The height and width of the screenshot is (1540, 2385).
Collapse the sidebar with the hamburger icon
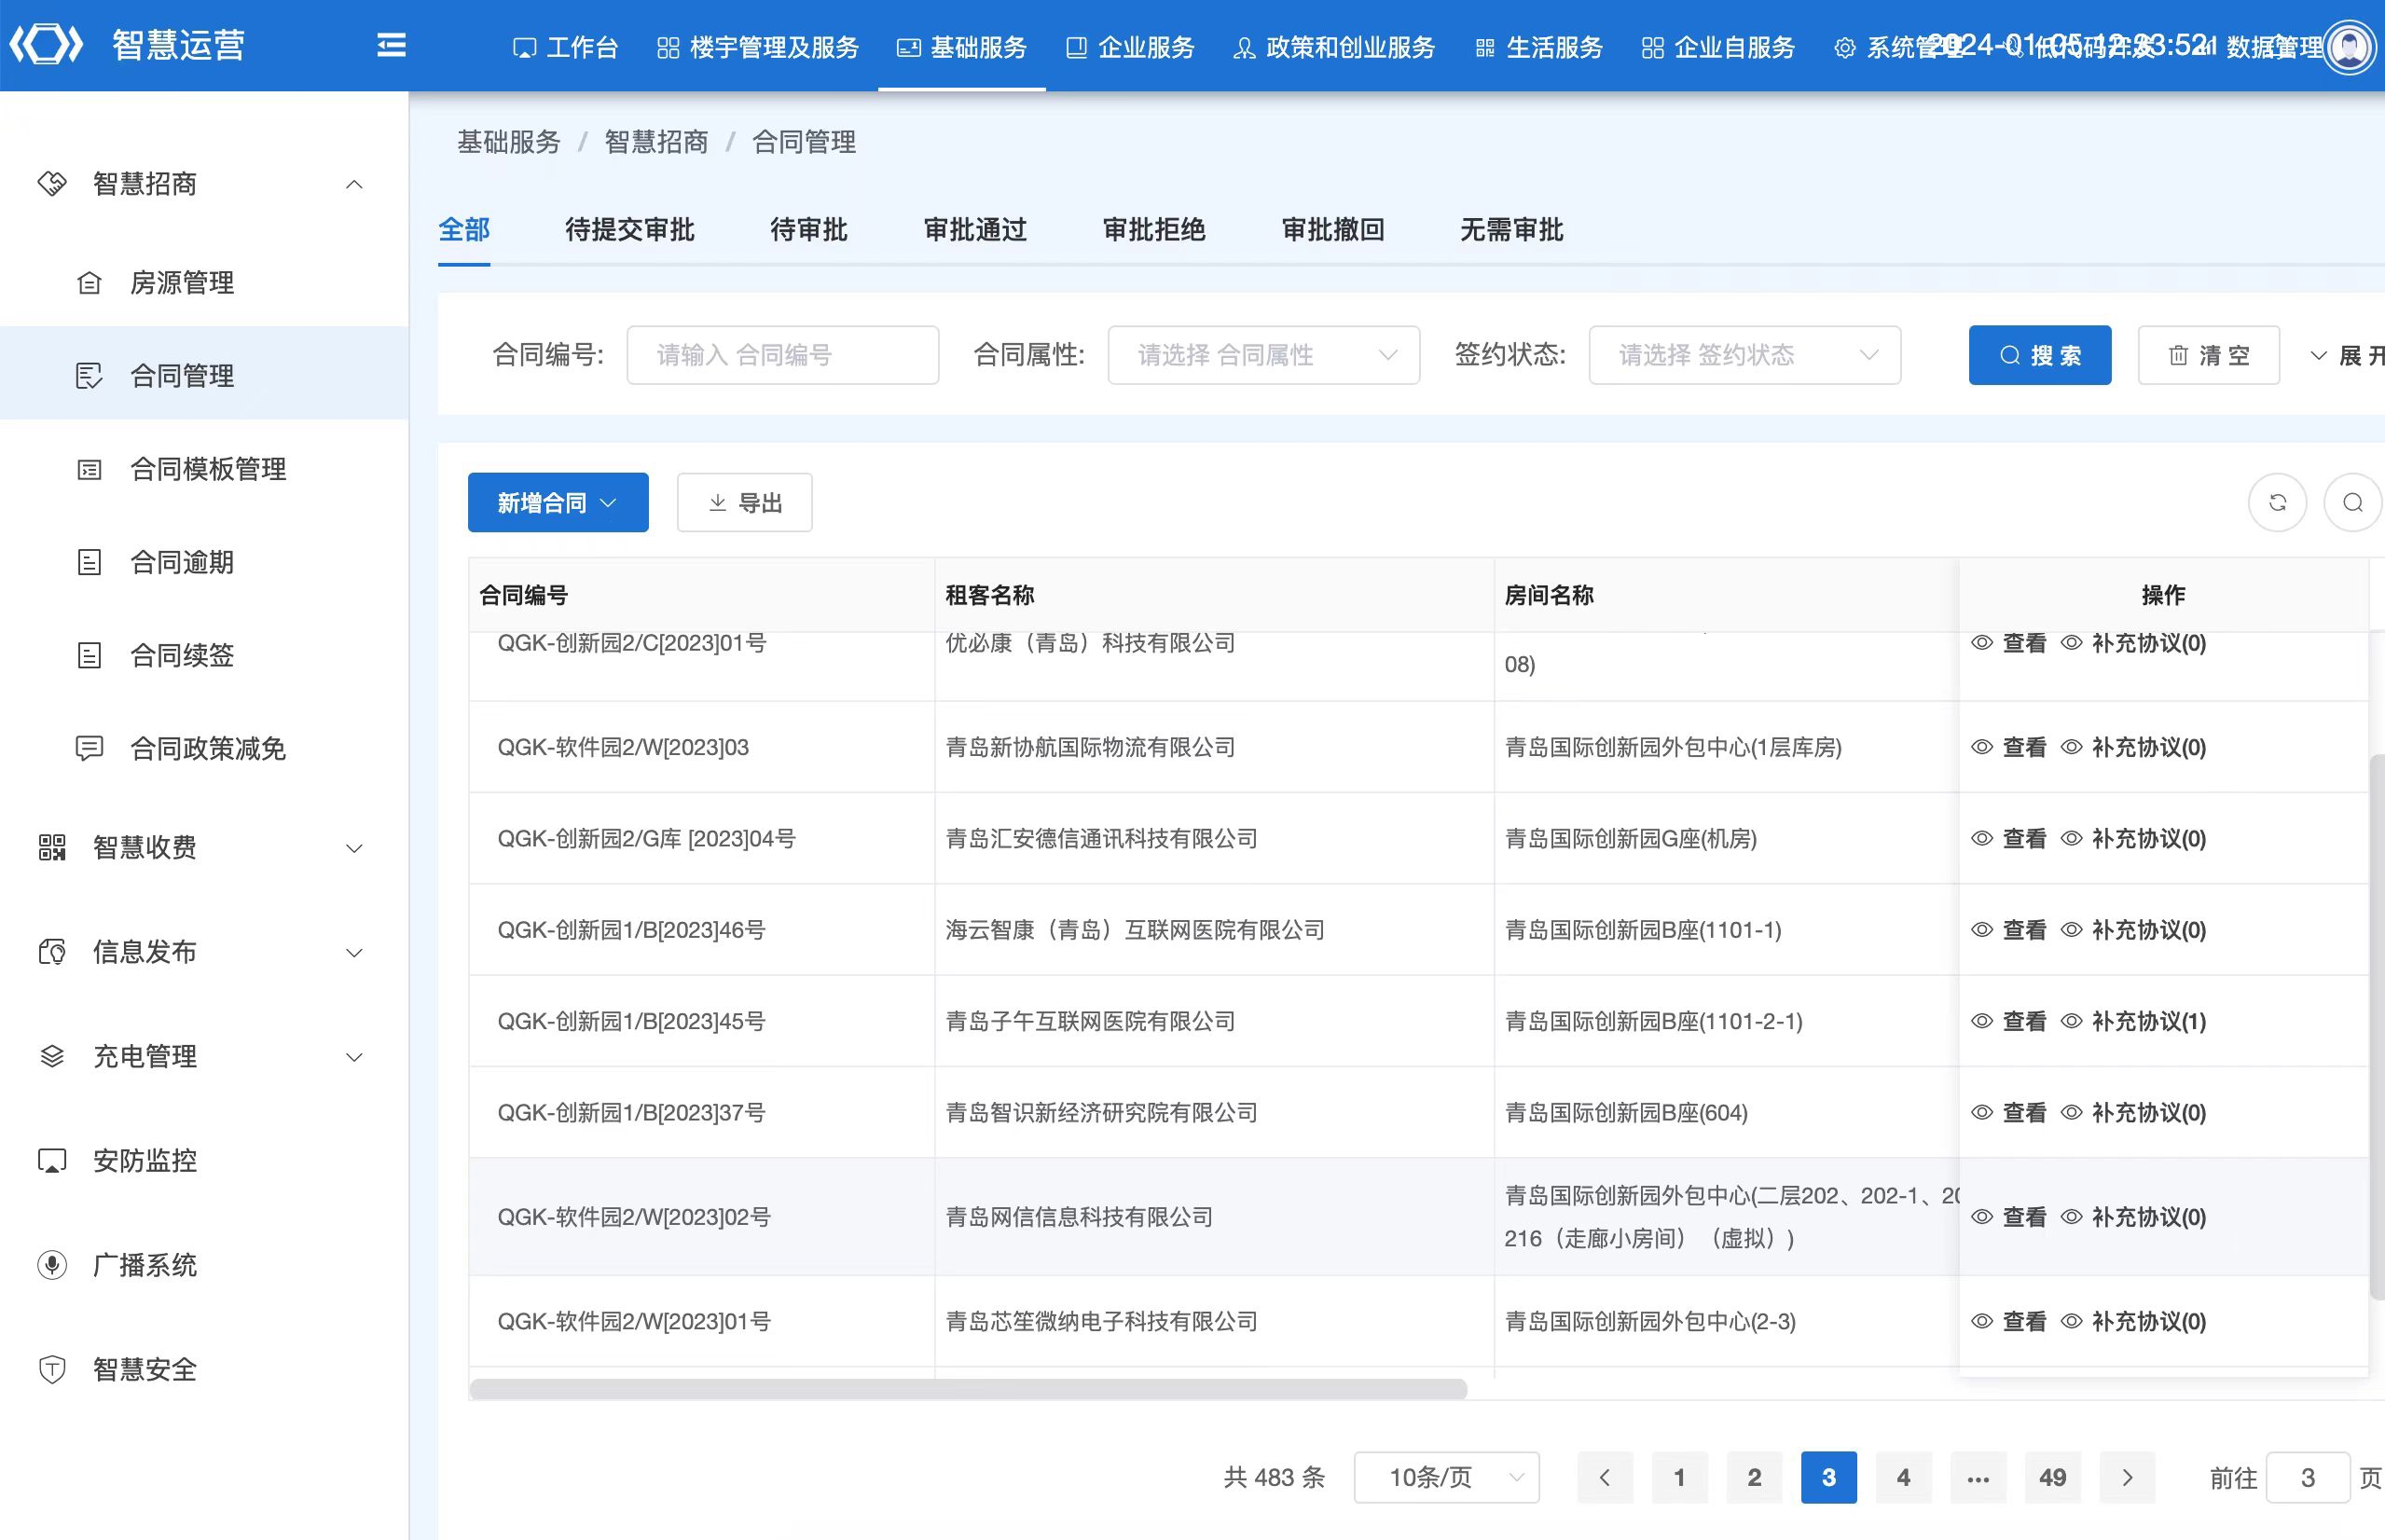point(391,45)
